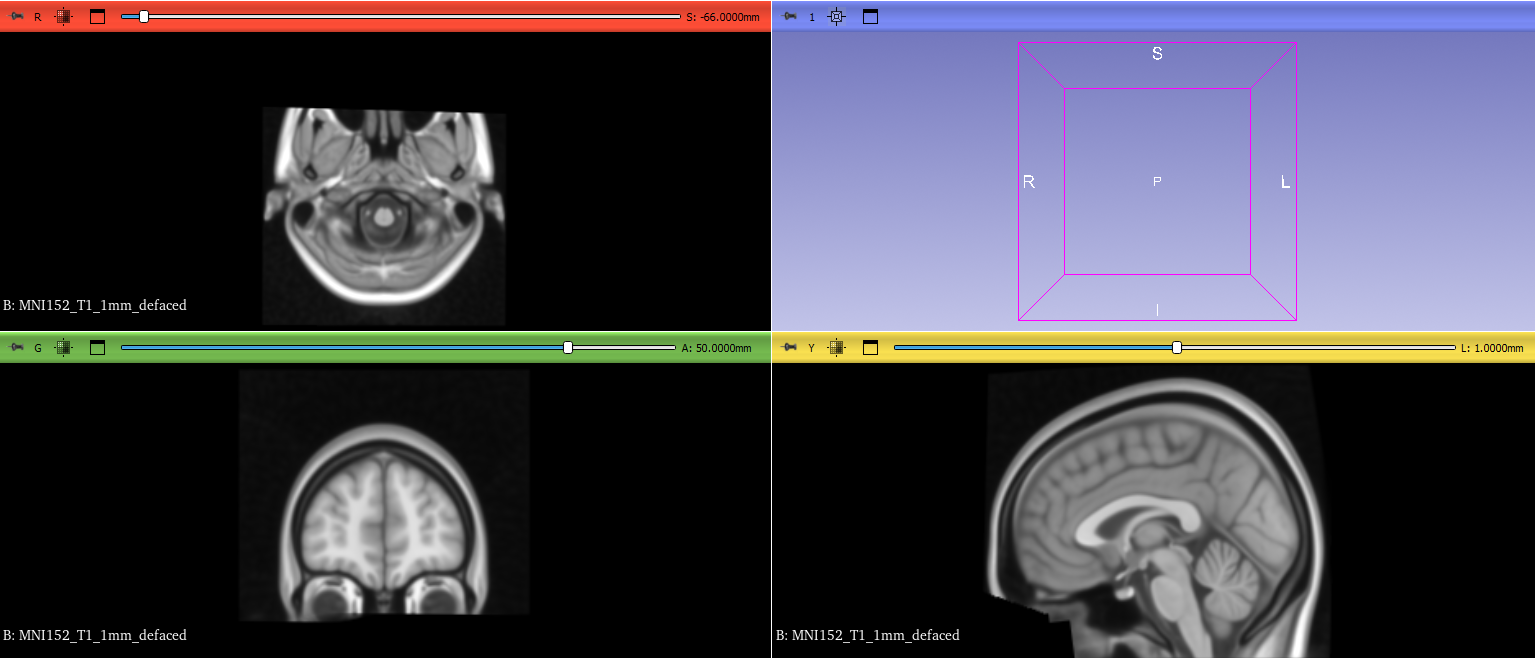The width and height of the screenshot is (1535, 659).
Task: Reset field of view in the Red slice view
Action: (63, 17)
